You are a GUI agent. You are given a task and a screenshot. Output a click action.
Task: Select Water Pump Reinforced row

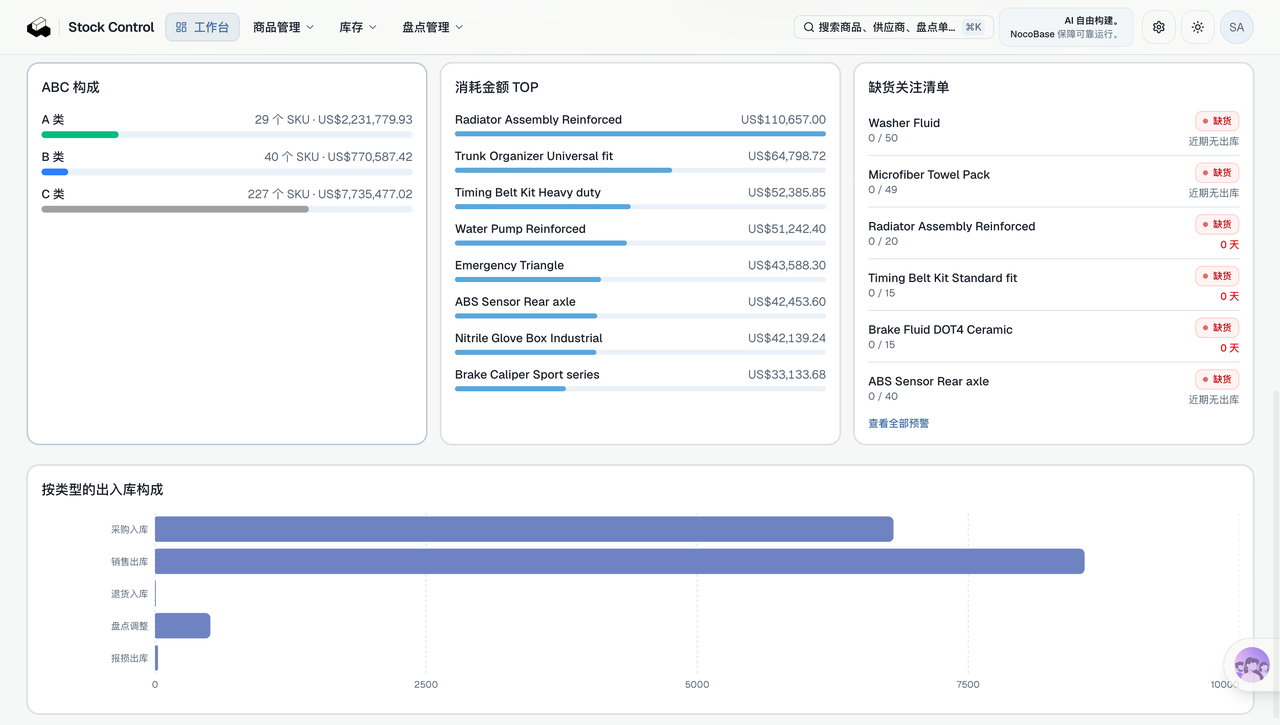640,233
